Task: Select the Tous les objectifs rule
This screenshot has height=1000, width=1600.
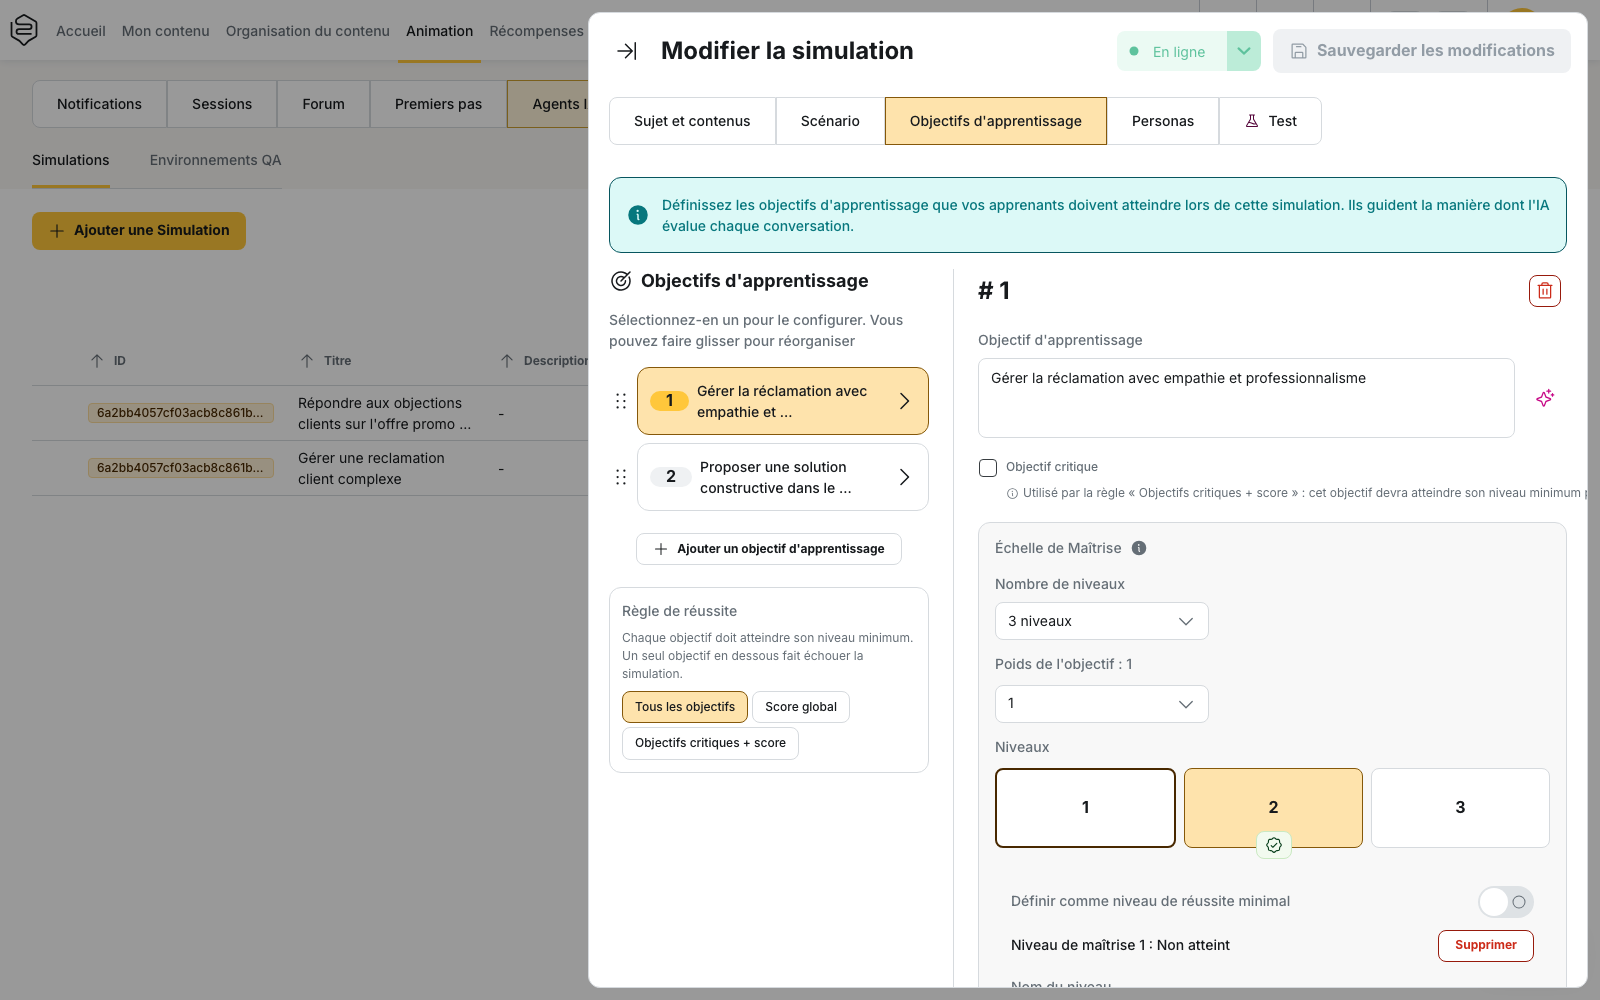Action: pyautogui.click(x=685, y=707)
